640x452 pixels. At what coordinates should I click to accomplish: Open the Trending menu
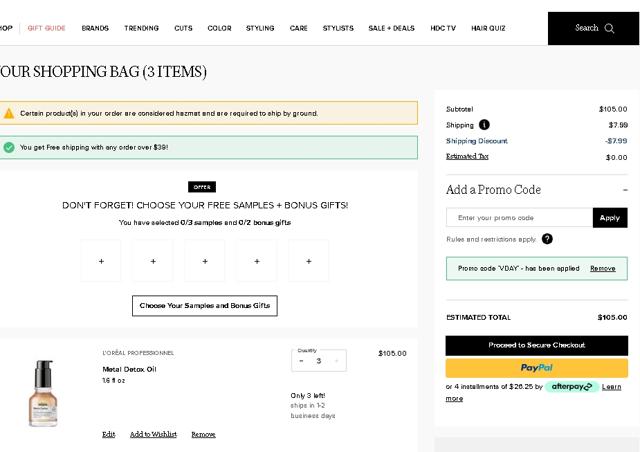(x=141, y=28)
